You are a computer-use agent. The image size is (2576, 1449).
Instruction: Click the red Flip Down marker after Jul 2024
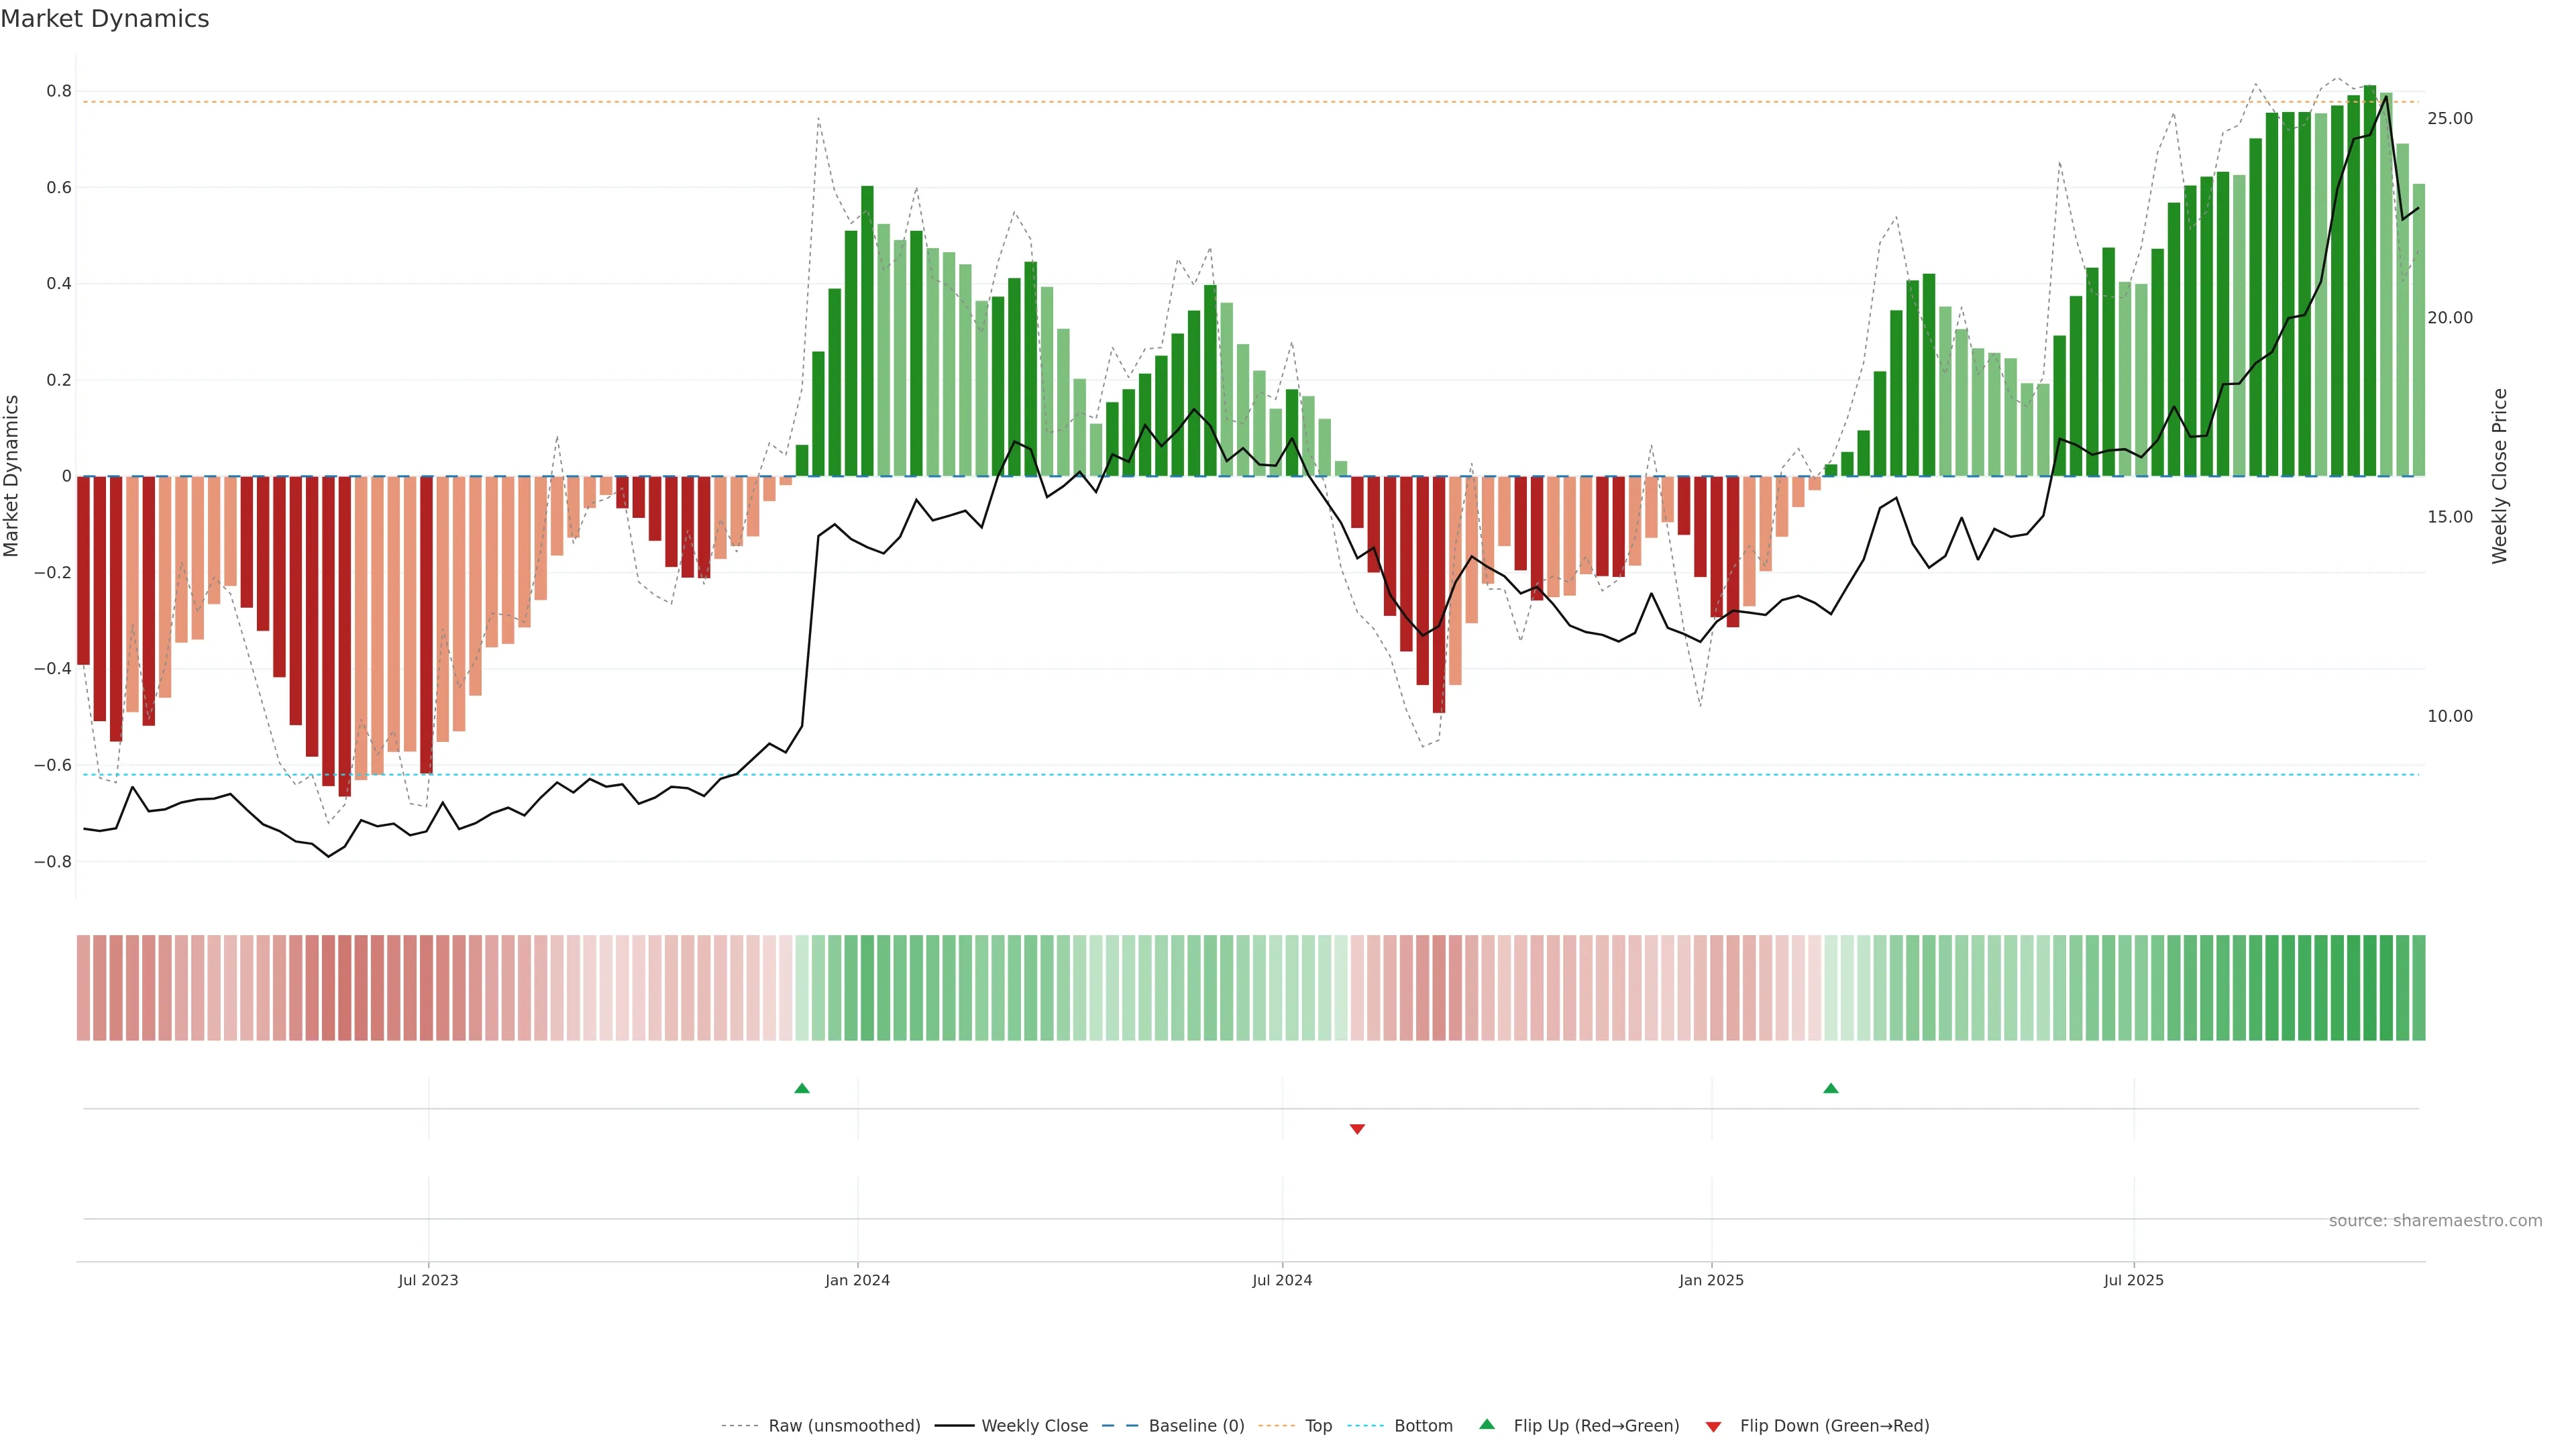[1357, 1129]
